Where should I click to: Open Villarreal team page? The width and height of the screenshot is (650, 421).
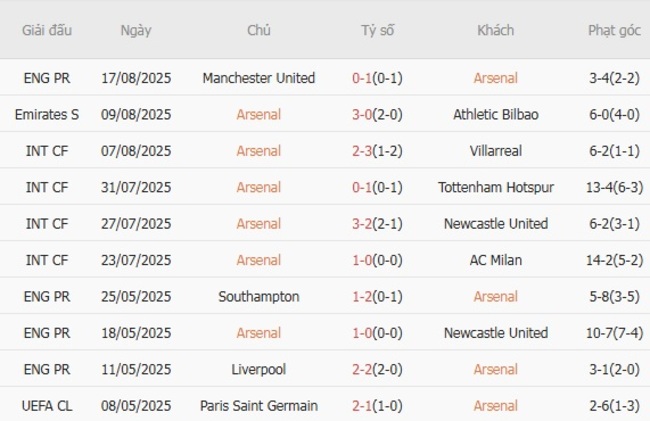(495, 151)
